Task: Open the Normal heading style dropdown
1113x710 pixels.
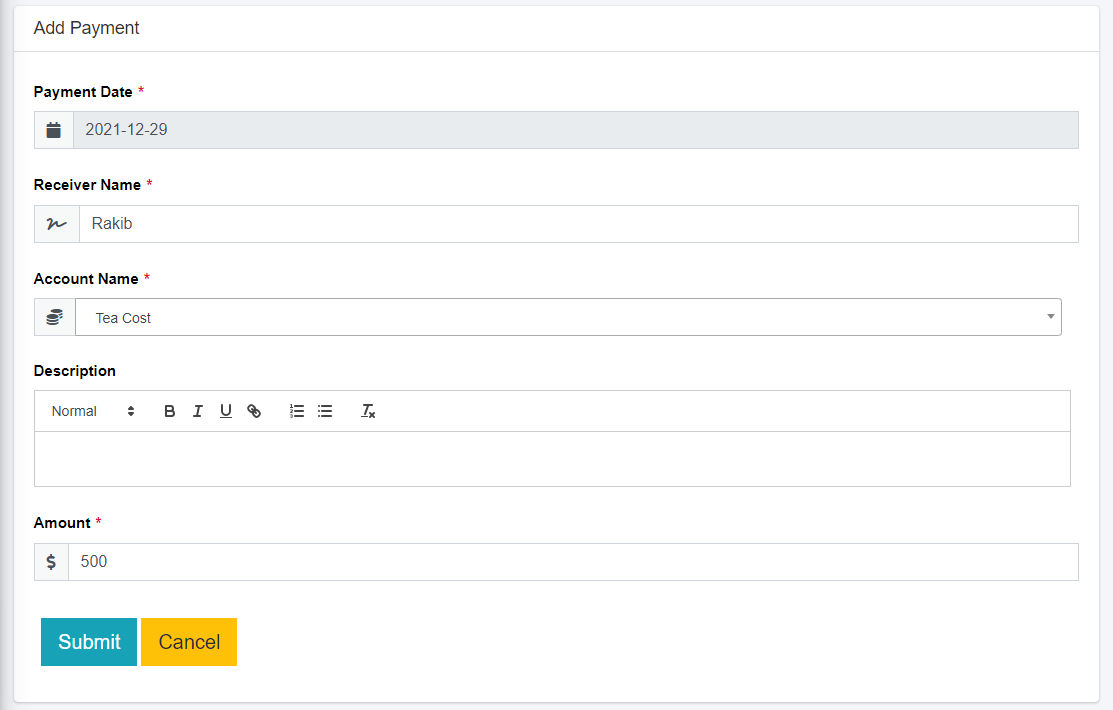Action: pos(93,411)
